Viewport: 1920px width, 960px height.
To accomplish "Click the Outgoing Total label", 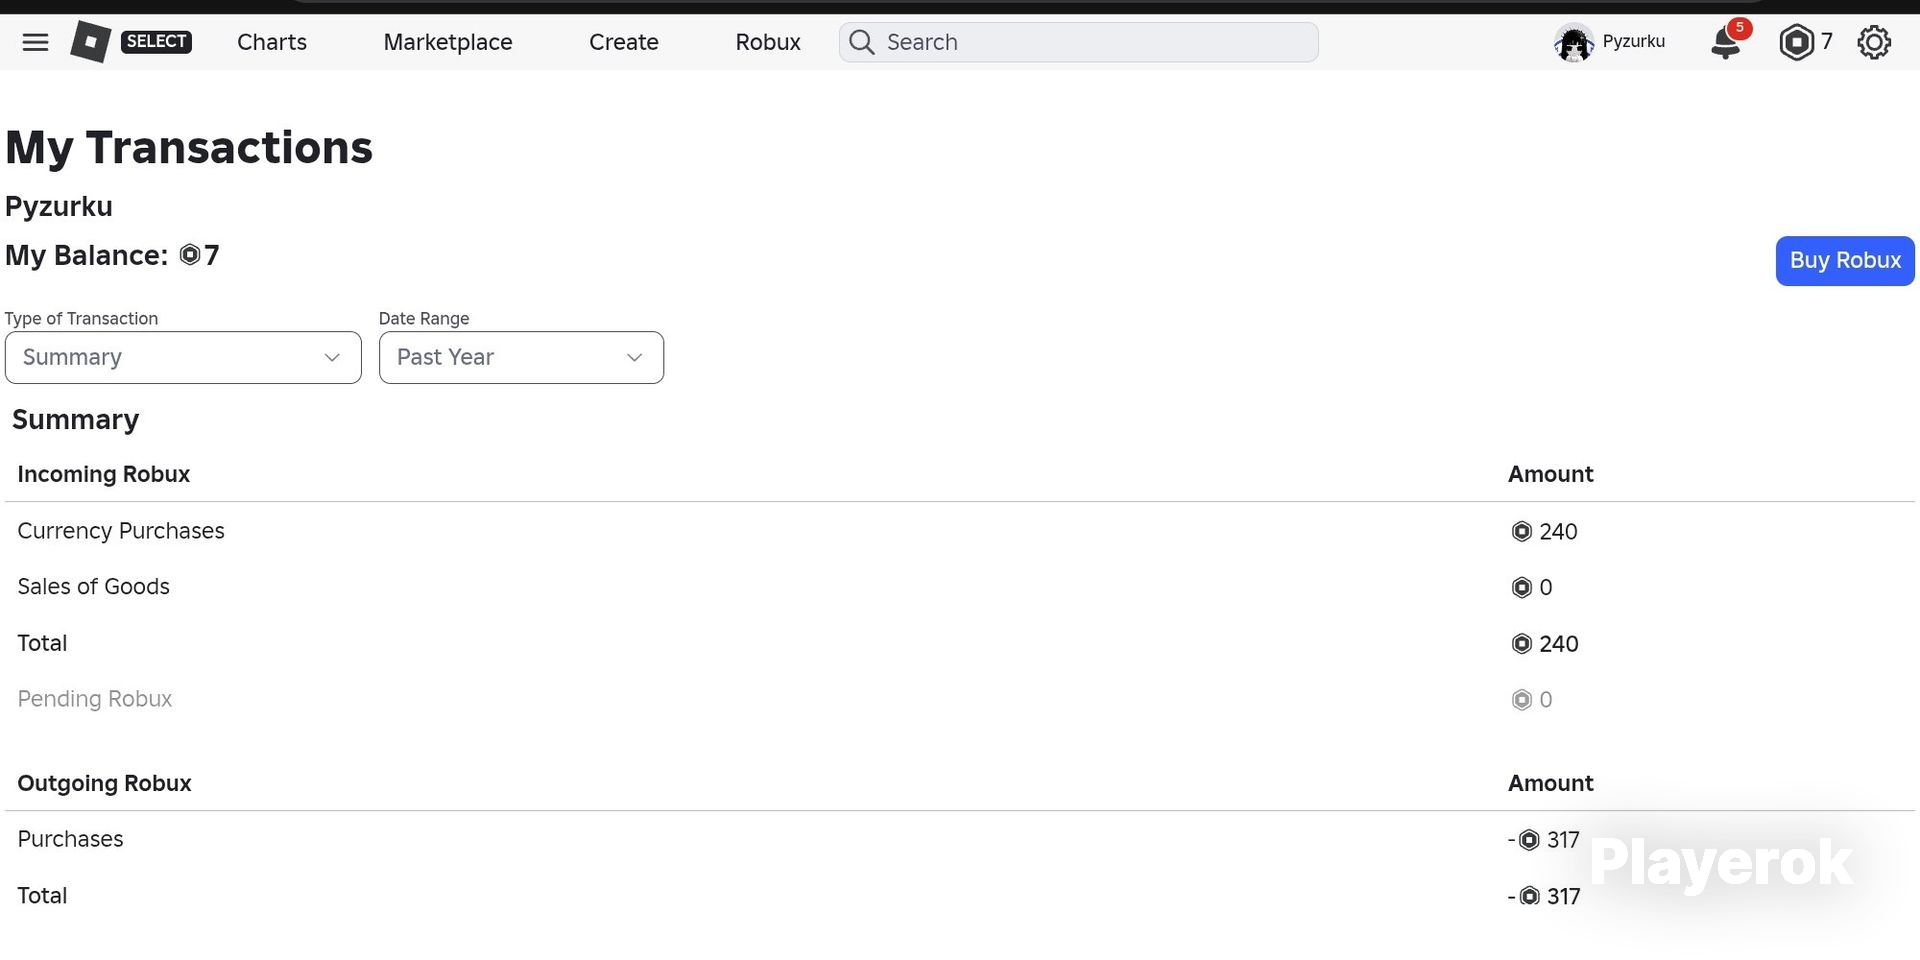I will point(42,895).
